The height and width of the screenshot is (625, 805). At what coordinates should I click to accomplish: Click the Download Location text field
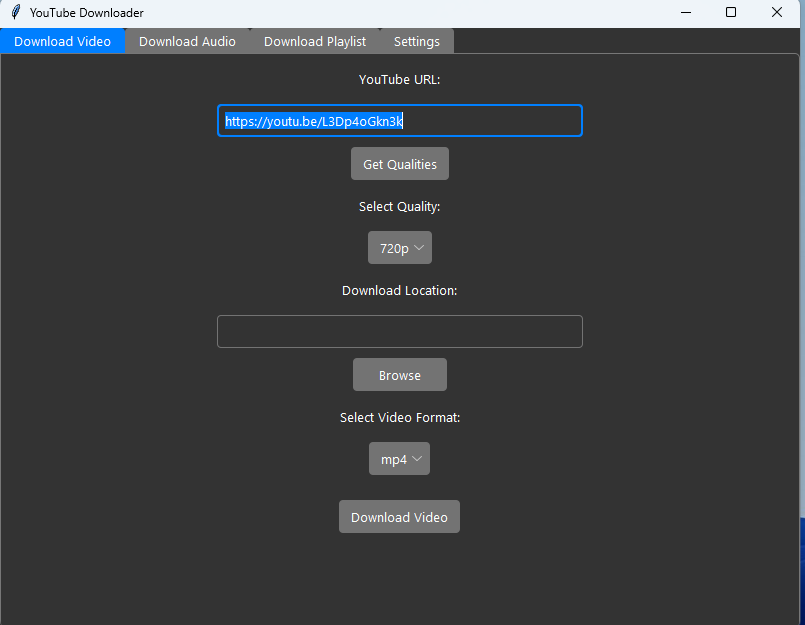pos(399,331)
